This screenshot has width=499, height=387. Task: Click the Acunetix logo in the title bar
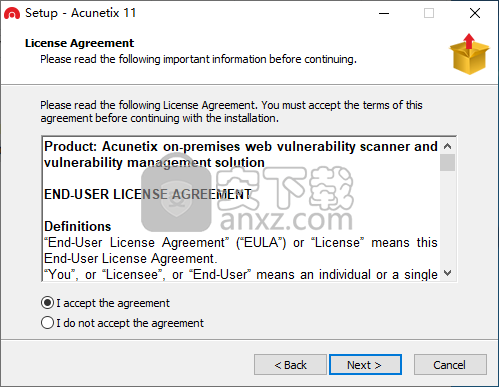click(x=12, y=13)
